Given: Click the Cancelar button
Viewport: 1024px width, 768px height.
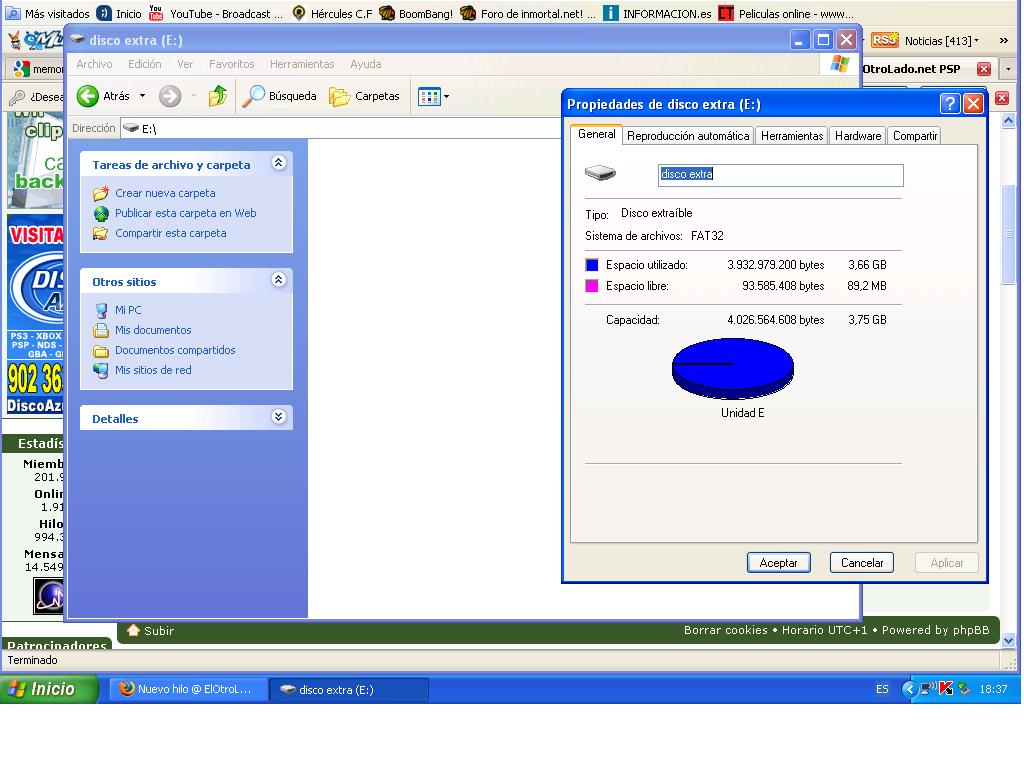Looking at the screenshot, I should (x=861, y=563).
